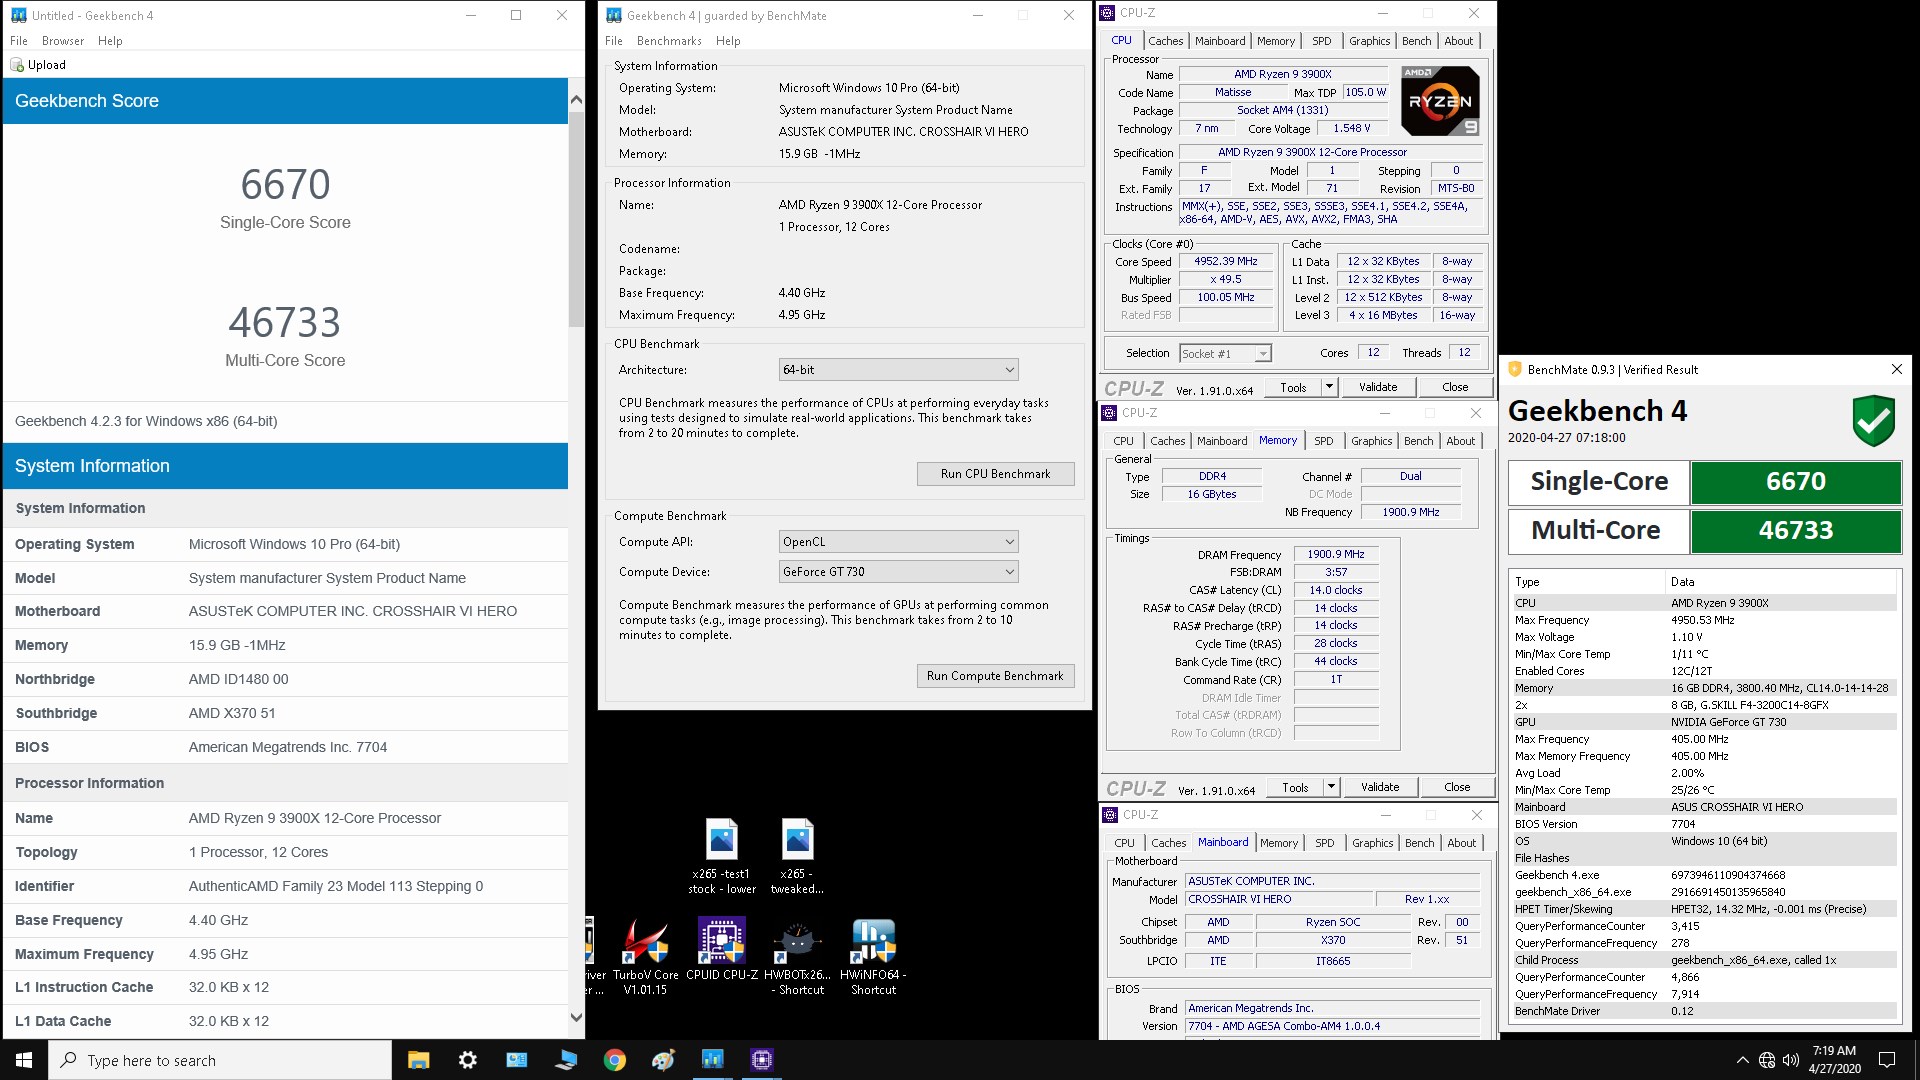This screenshot has width=1920, height=1080.
Task: Open the x265 -test1 stock image file
Action: tap(721, 856)
